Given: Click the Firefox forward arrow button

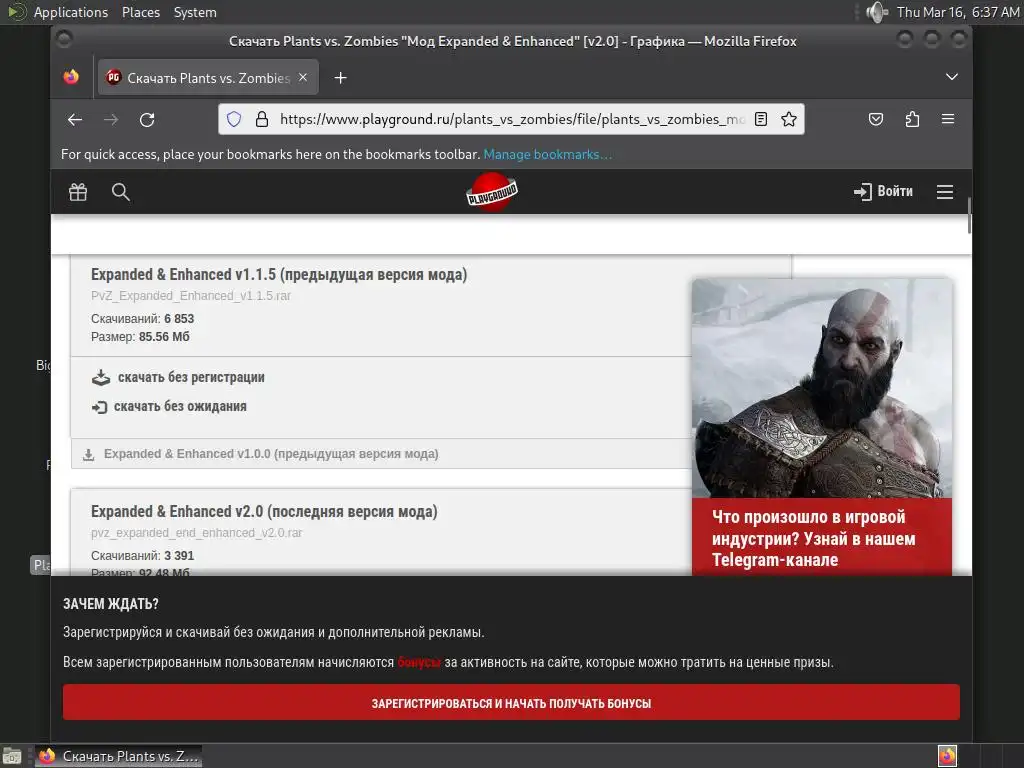Looking at the screenshot, I should (111, 120).
